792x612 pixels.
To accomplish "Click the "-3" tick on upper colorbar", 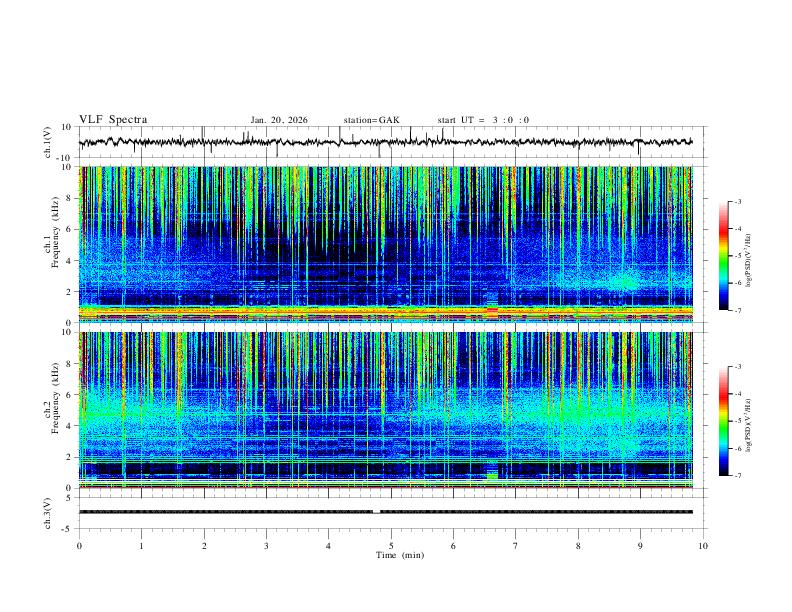I will pos(738,202).
